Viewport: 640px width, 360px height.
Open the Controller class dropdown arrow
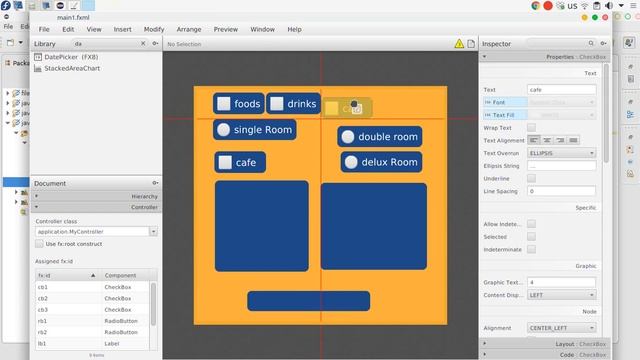coord(153,231)
